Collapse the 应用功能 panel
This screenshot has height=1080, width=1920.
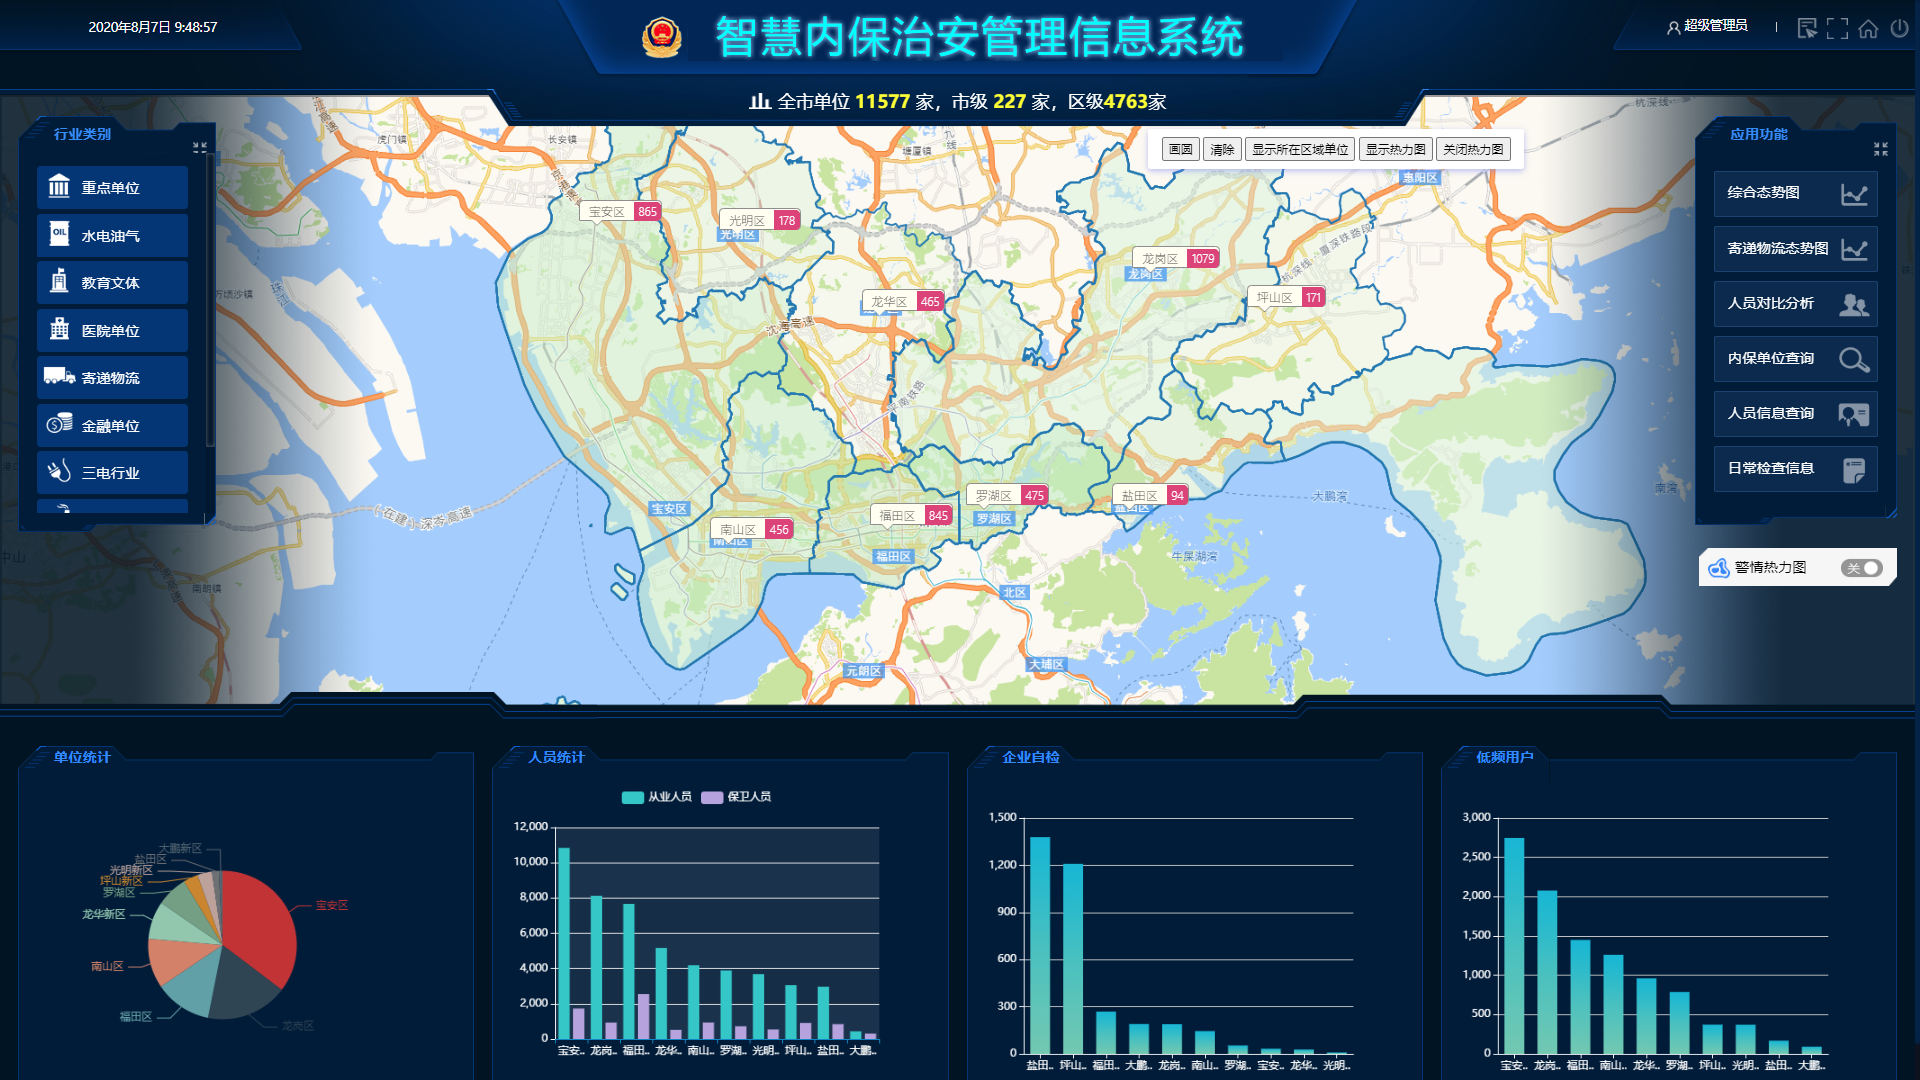click(x=1881, y=149)
